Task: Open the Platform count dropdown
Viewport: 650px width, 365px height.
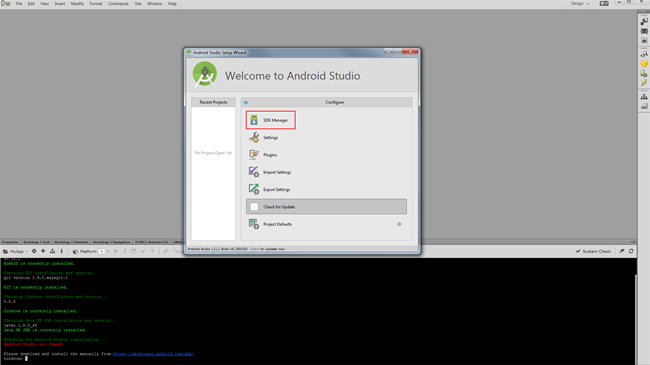Action: [104, 251]
